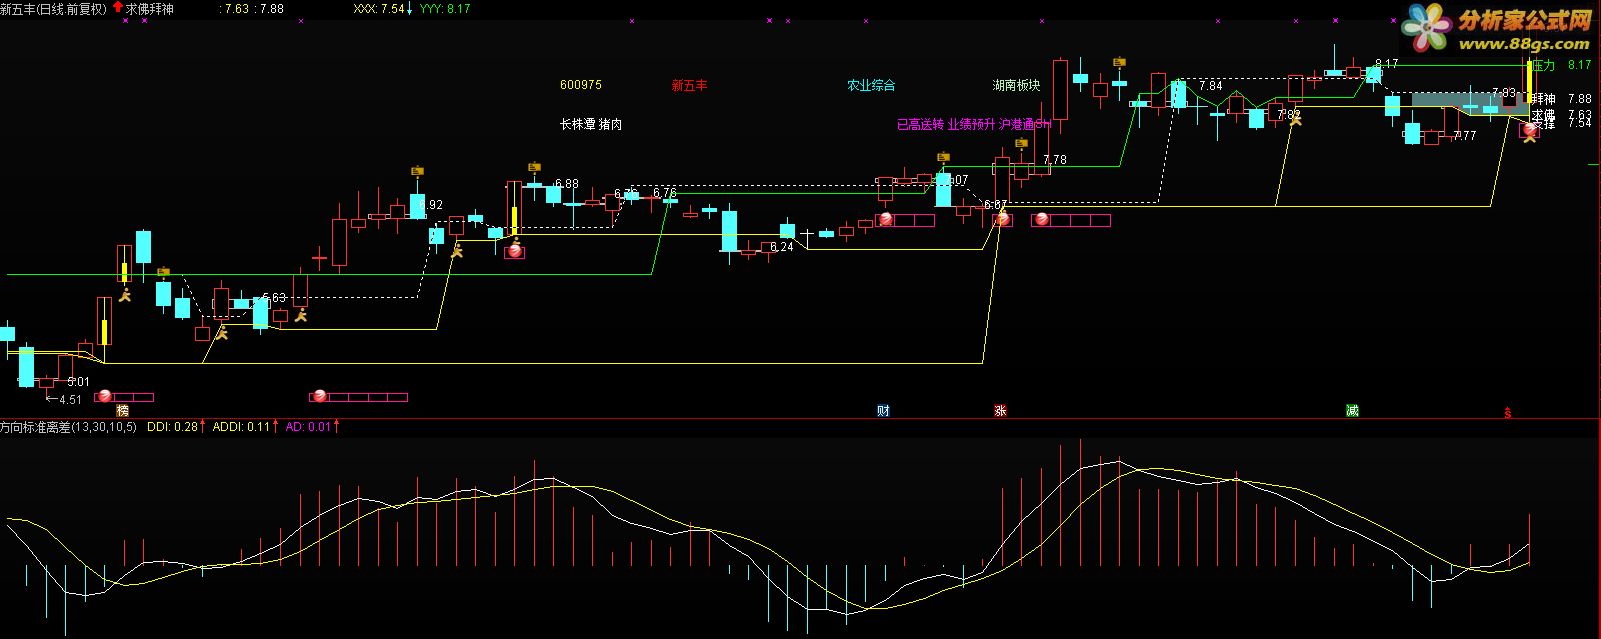Click the yellow info flag above the 6.88 candle
This screenshot has width=1601, height=639.
coord(534,167)
